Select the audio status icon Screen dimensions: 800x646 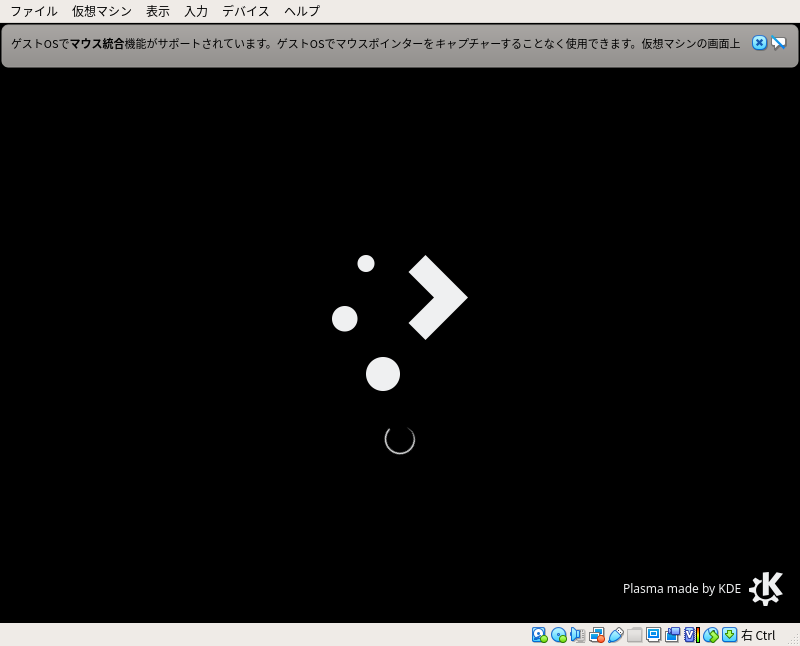pos(576,635)
